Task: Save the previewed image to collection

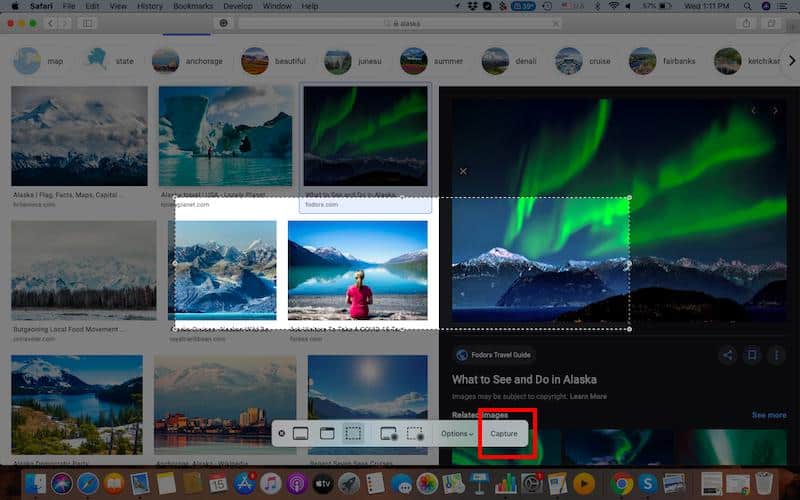Action: 752,355
